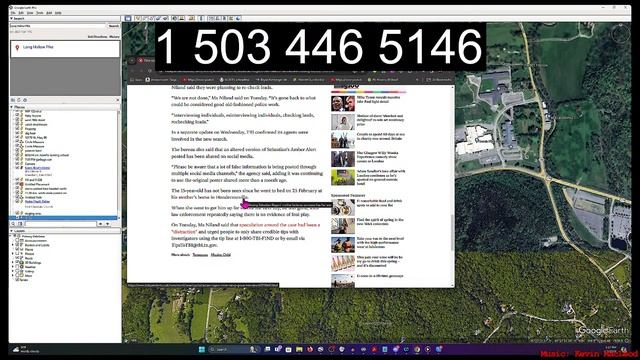Image resolution: width=640 pixels, height=360 pixels.
Task: Select the Add Path toolbar icon
Action: 151,18
